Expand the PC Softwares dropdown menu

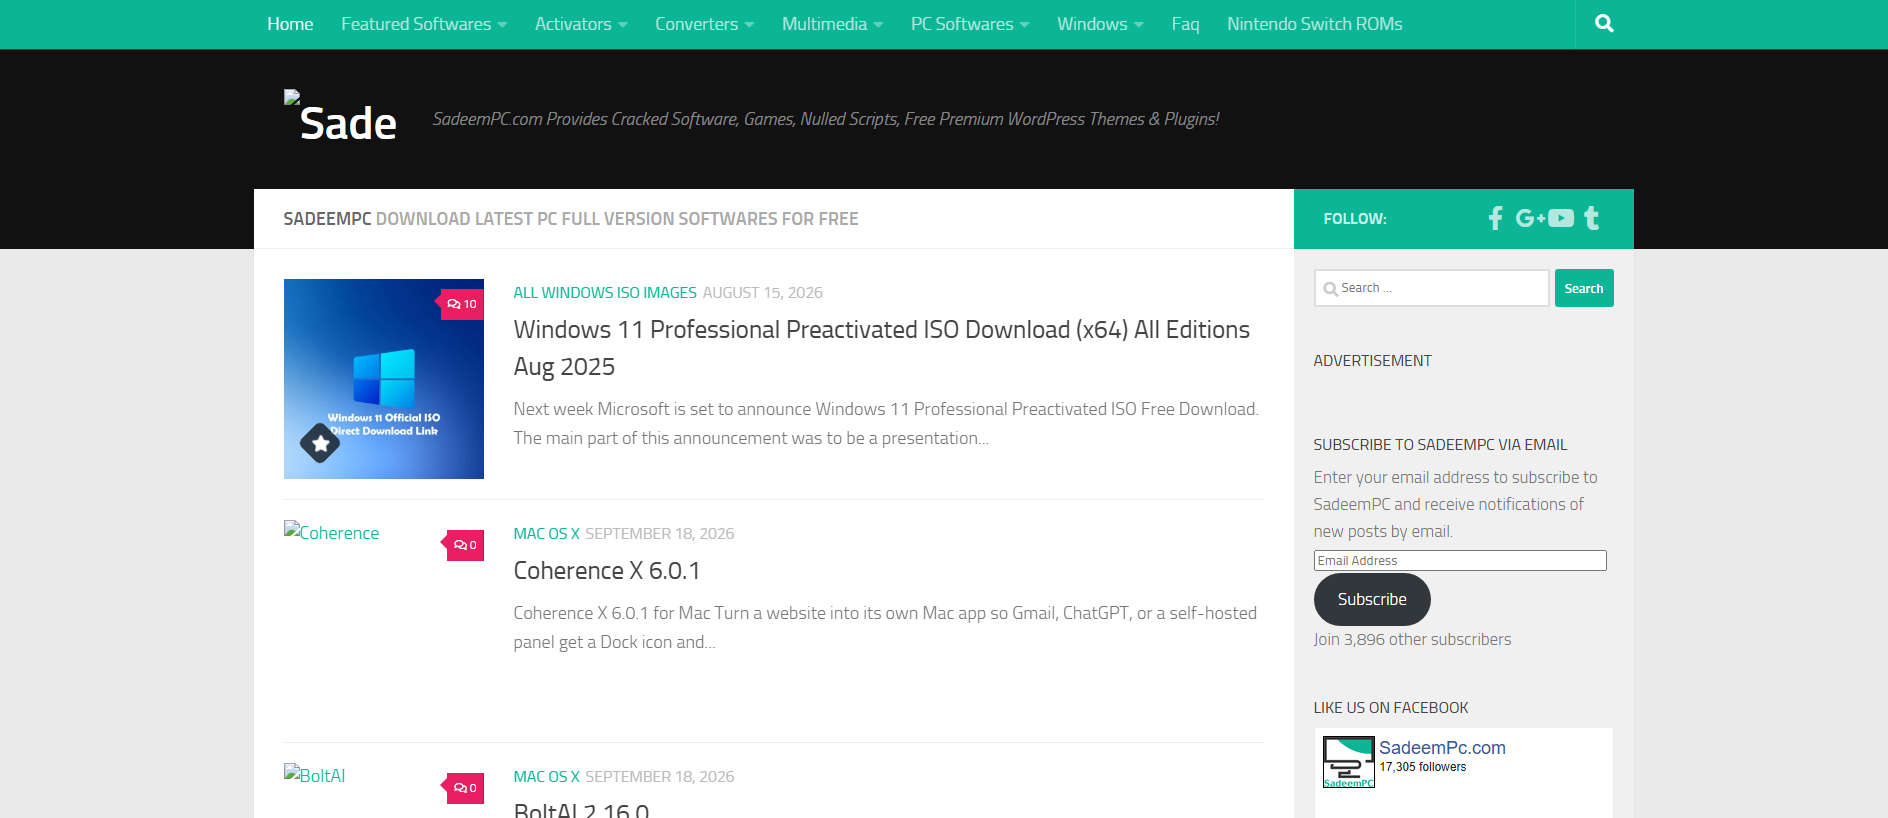pyautogui.click(x=970, y=24)
